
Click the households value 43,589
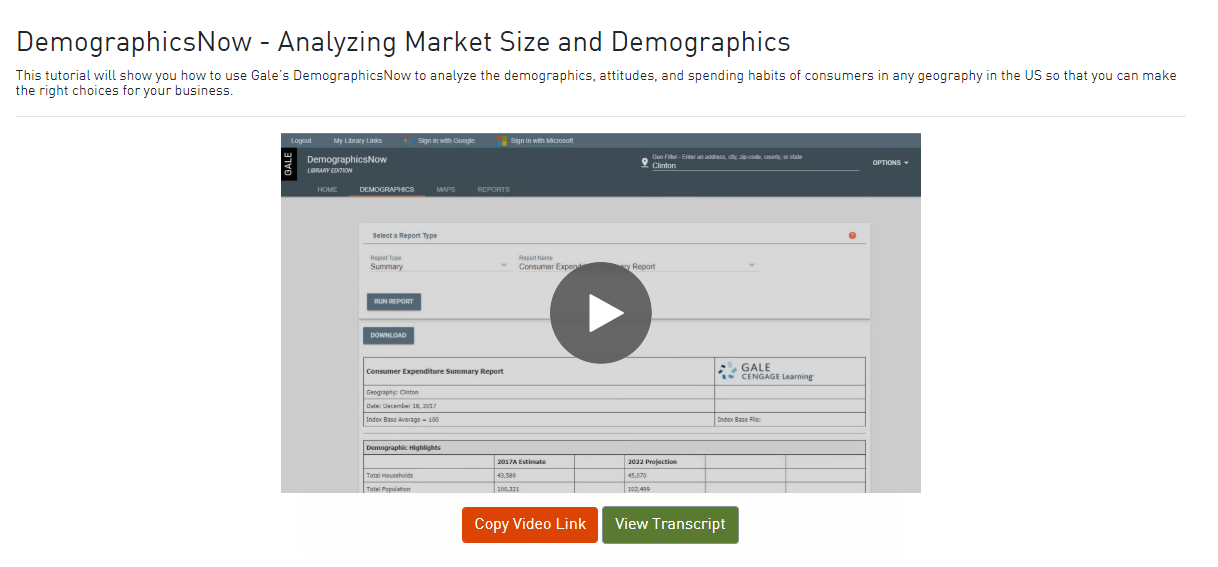(508, 475)
